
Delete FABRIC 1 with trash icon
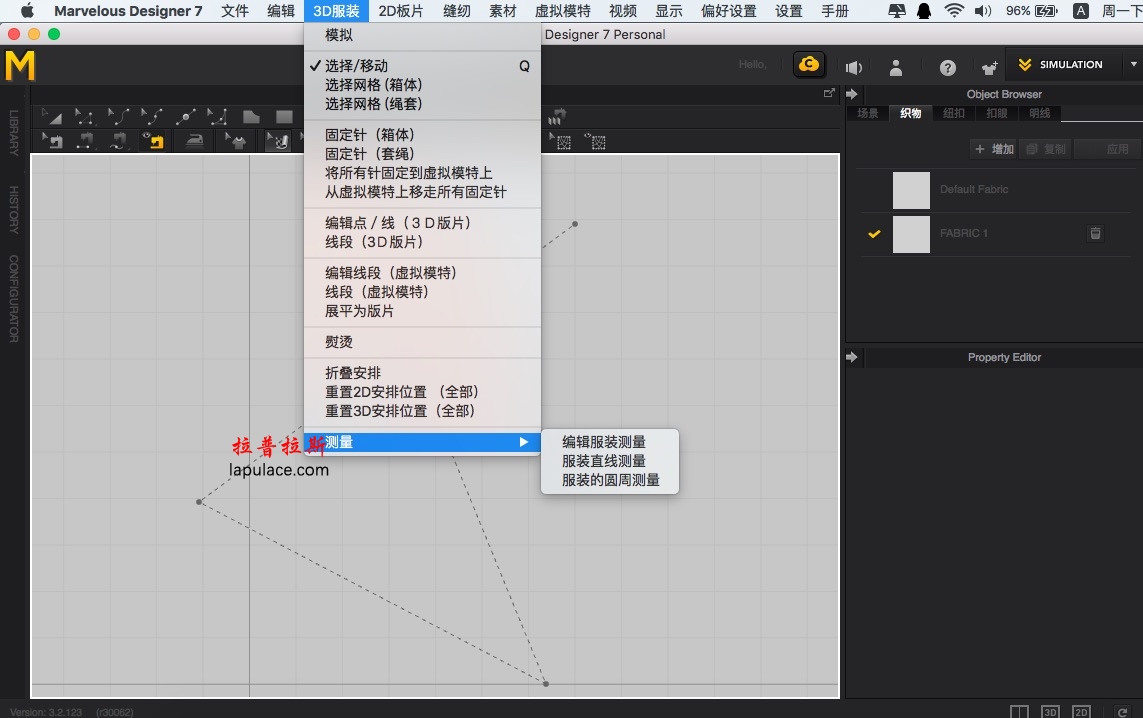pyautogui.click(x=1095, y=233)
